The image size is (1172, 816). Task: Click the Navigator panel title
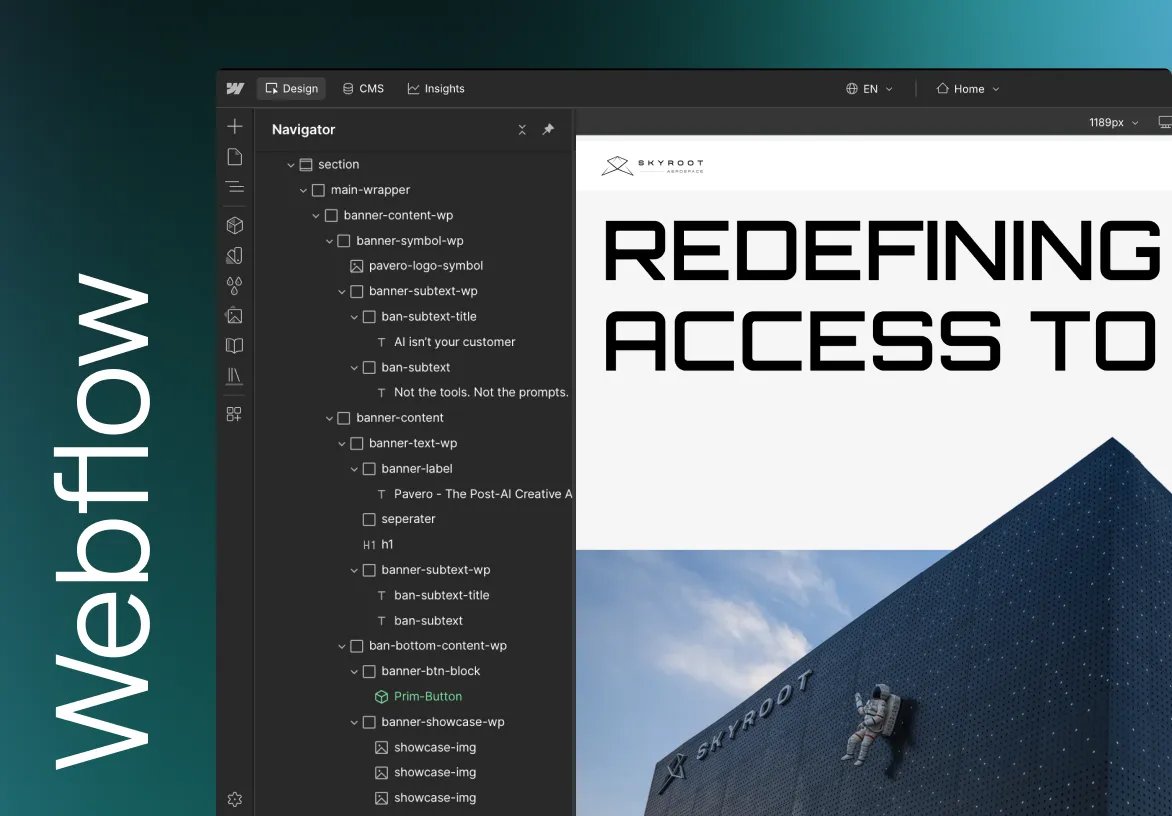(303, 129)
